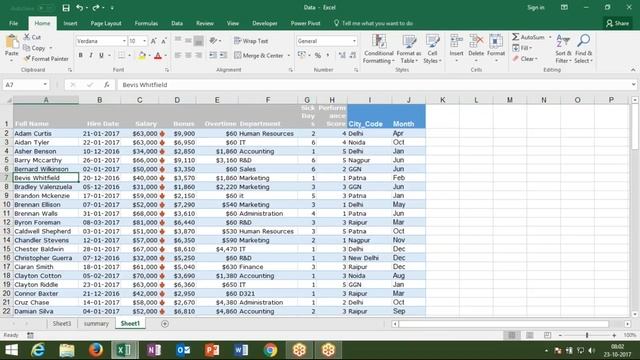
Task: Switch to the Insert ribbon tab
Action: [70, 23]
